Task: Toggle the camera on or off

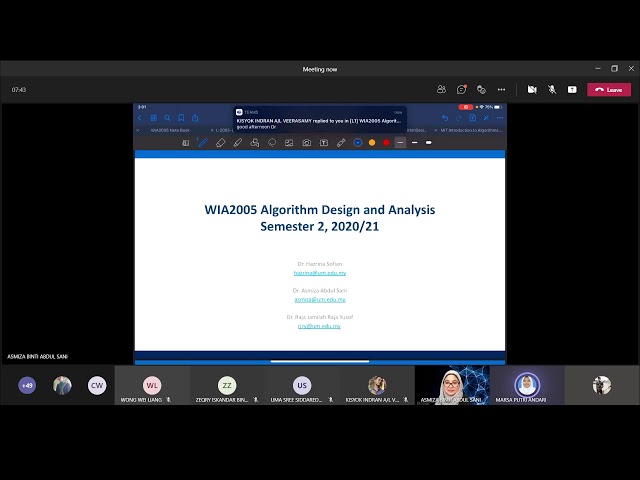Action: pos(532,89)
